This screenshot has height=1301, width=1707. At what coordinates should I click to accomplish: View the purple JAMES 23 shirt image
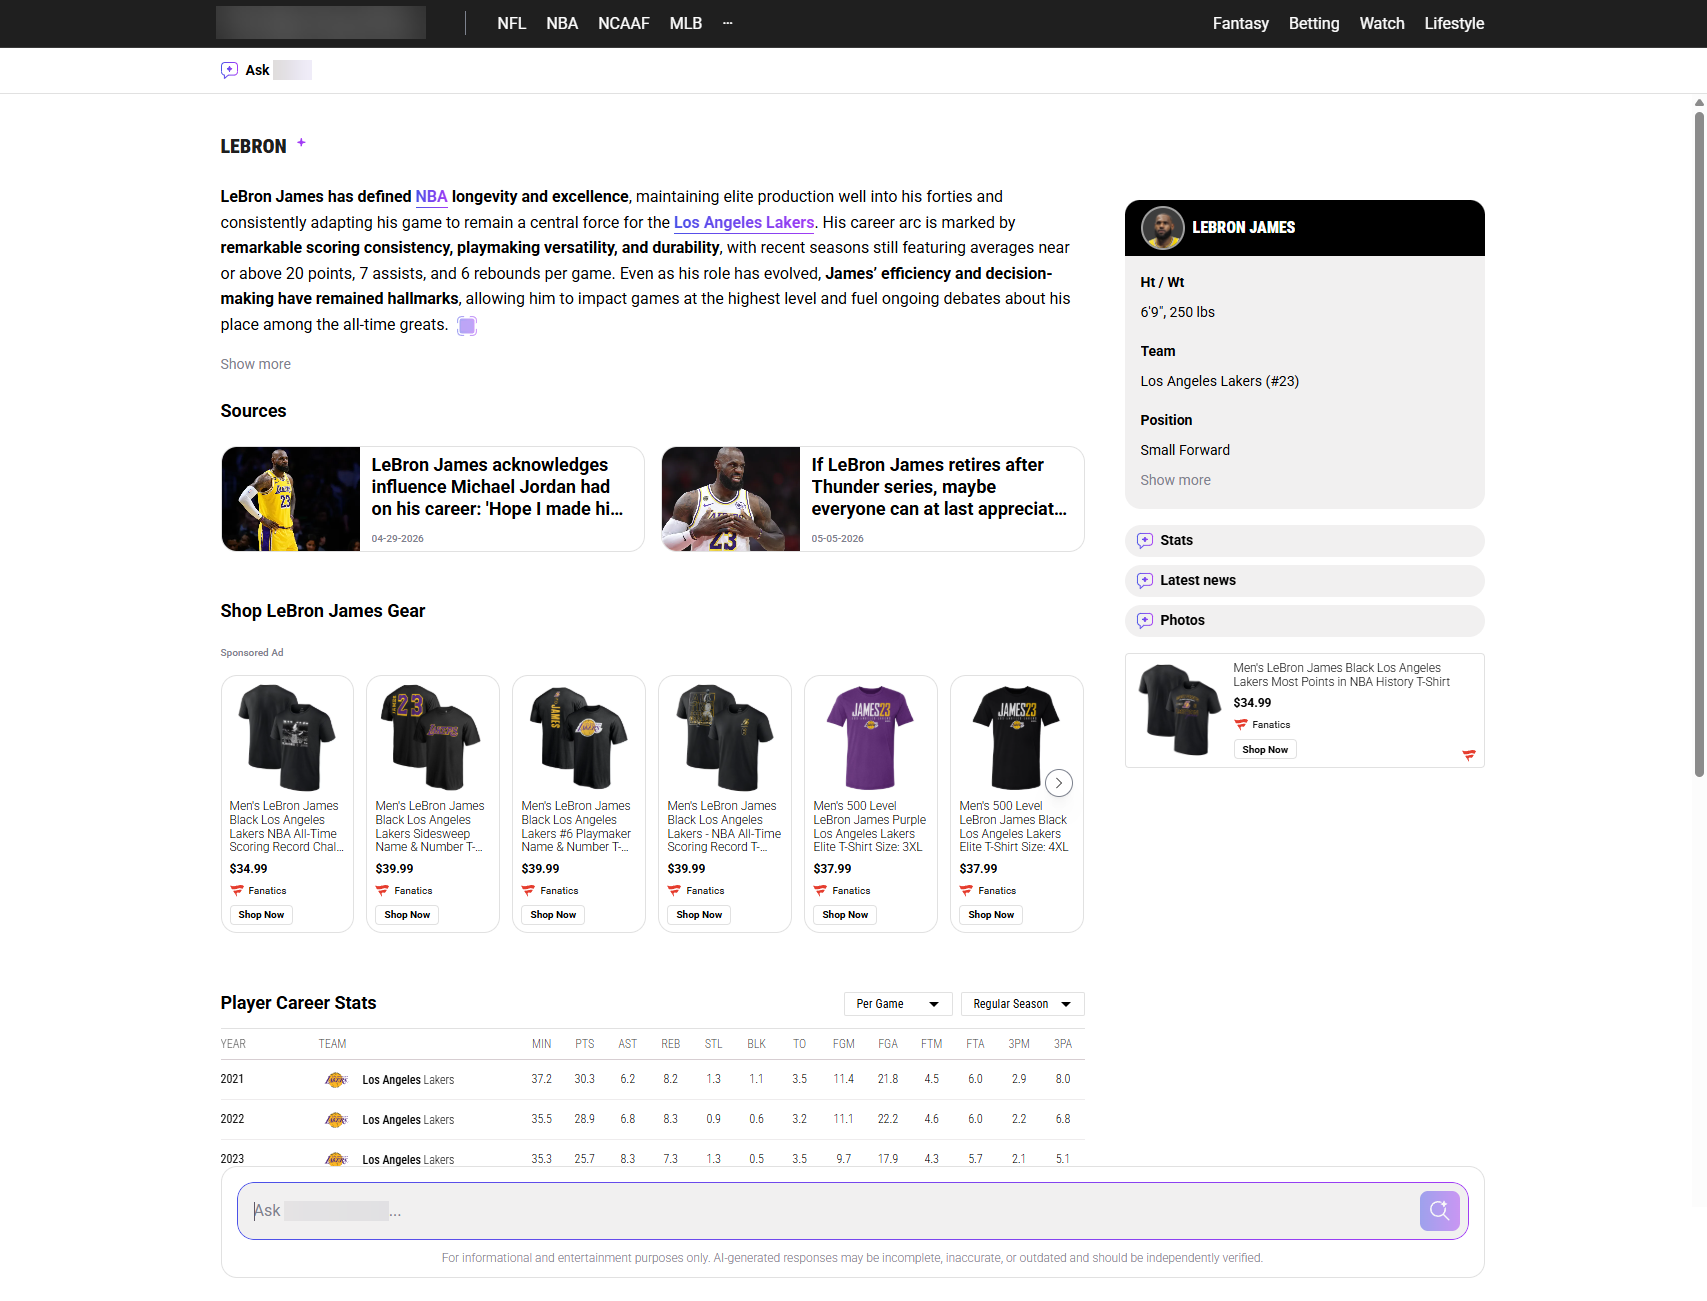click(870, 737)
